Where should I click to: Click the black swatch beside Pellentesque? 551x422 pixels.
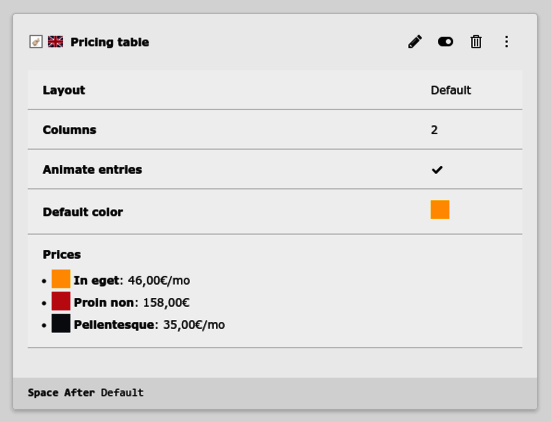click(61, 323)
